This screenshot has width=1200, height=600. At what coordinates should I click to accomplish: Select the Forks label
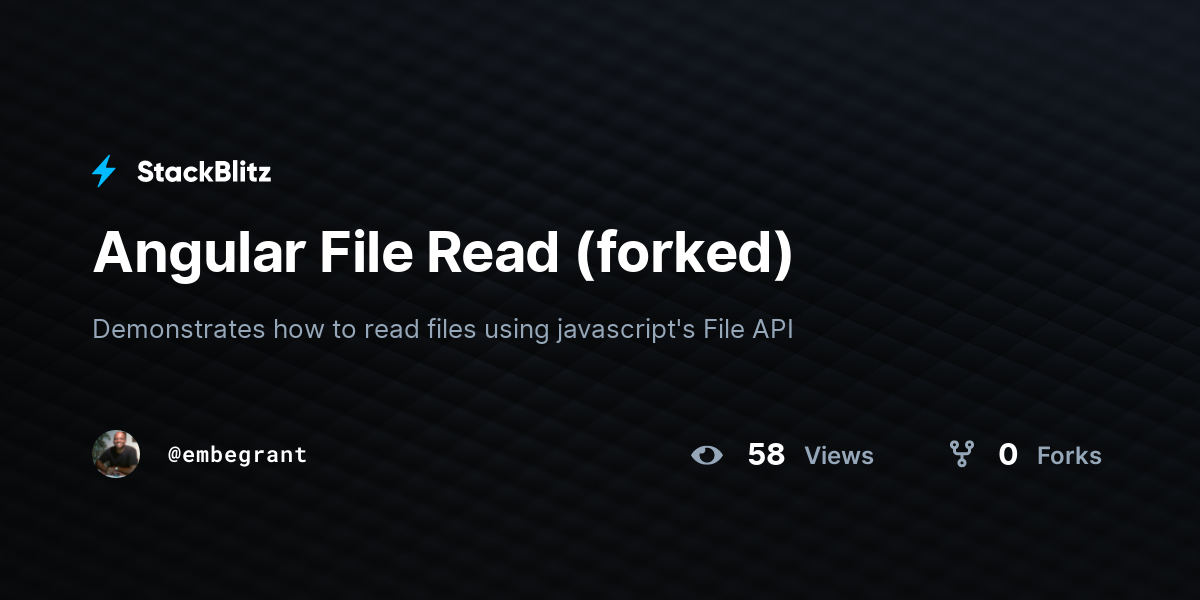tap(1069, 456)
